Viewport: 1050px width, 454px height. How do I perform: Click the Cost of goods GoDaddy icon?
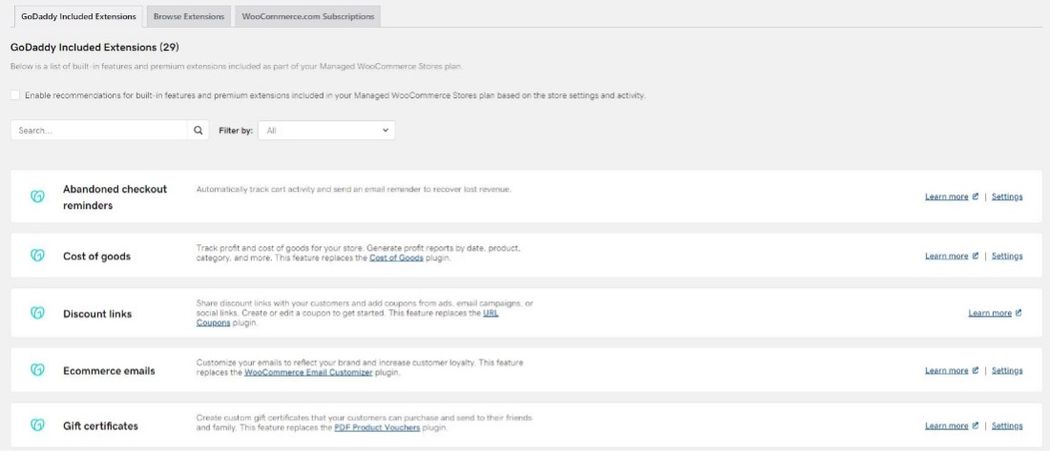[37, 256]
